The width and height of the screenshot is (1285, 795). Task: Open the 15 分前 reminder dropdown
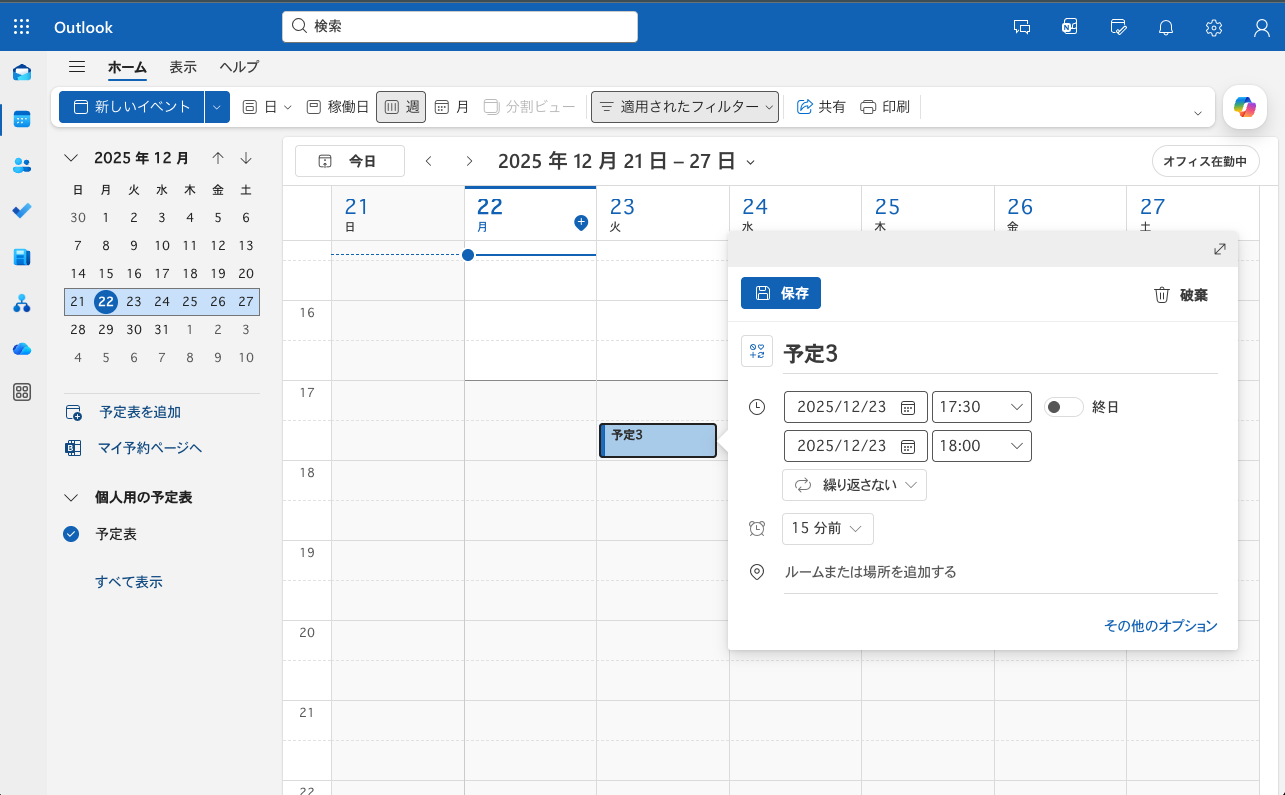827,528
